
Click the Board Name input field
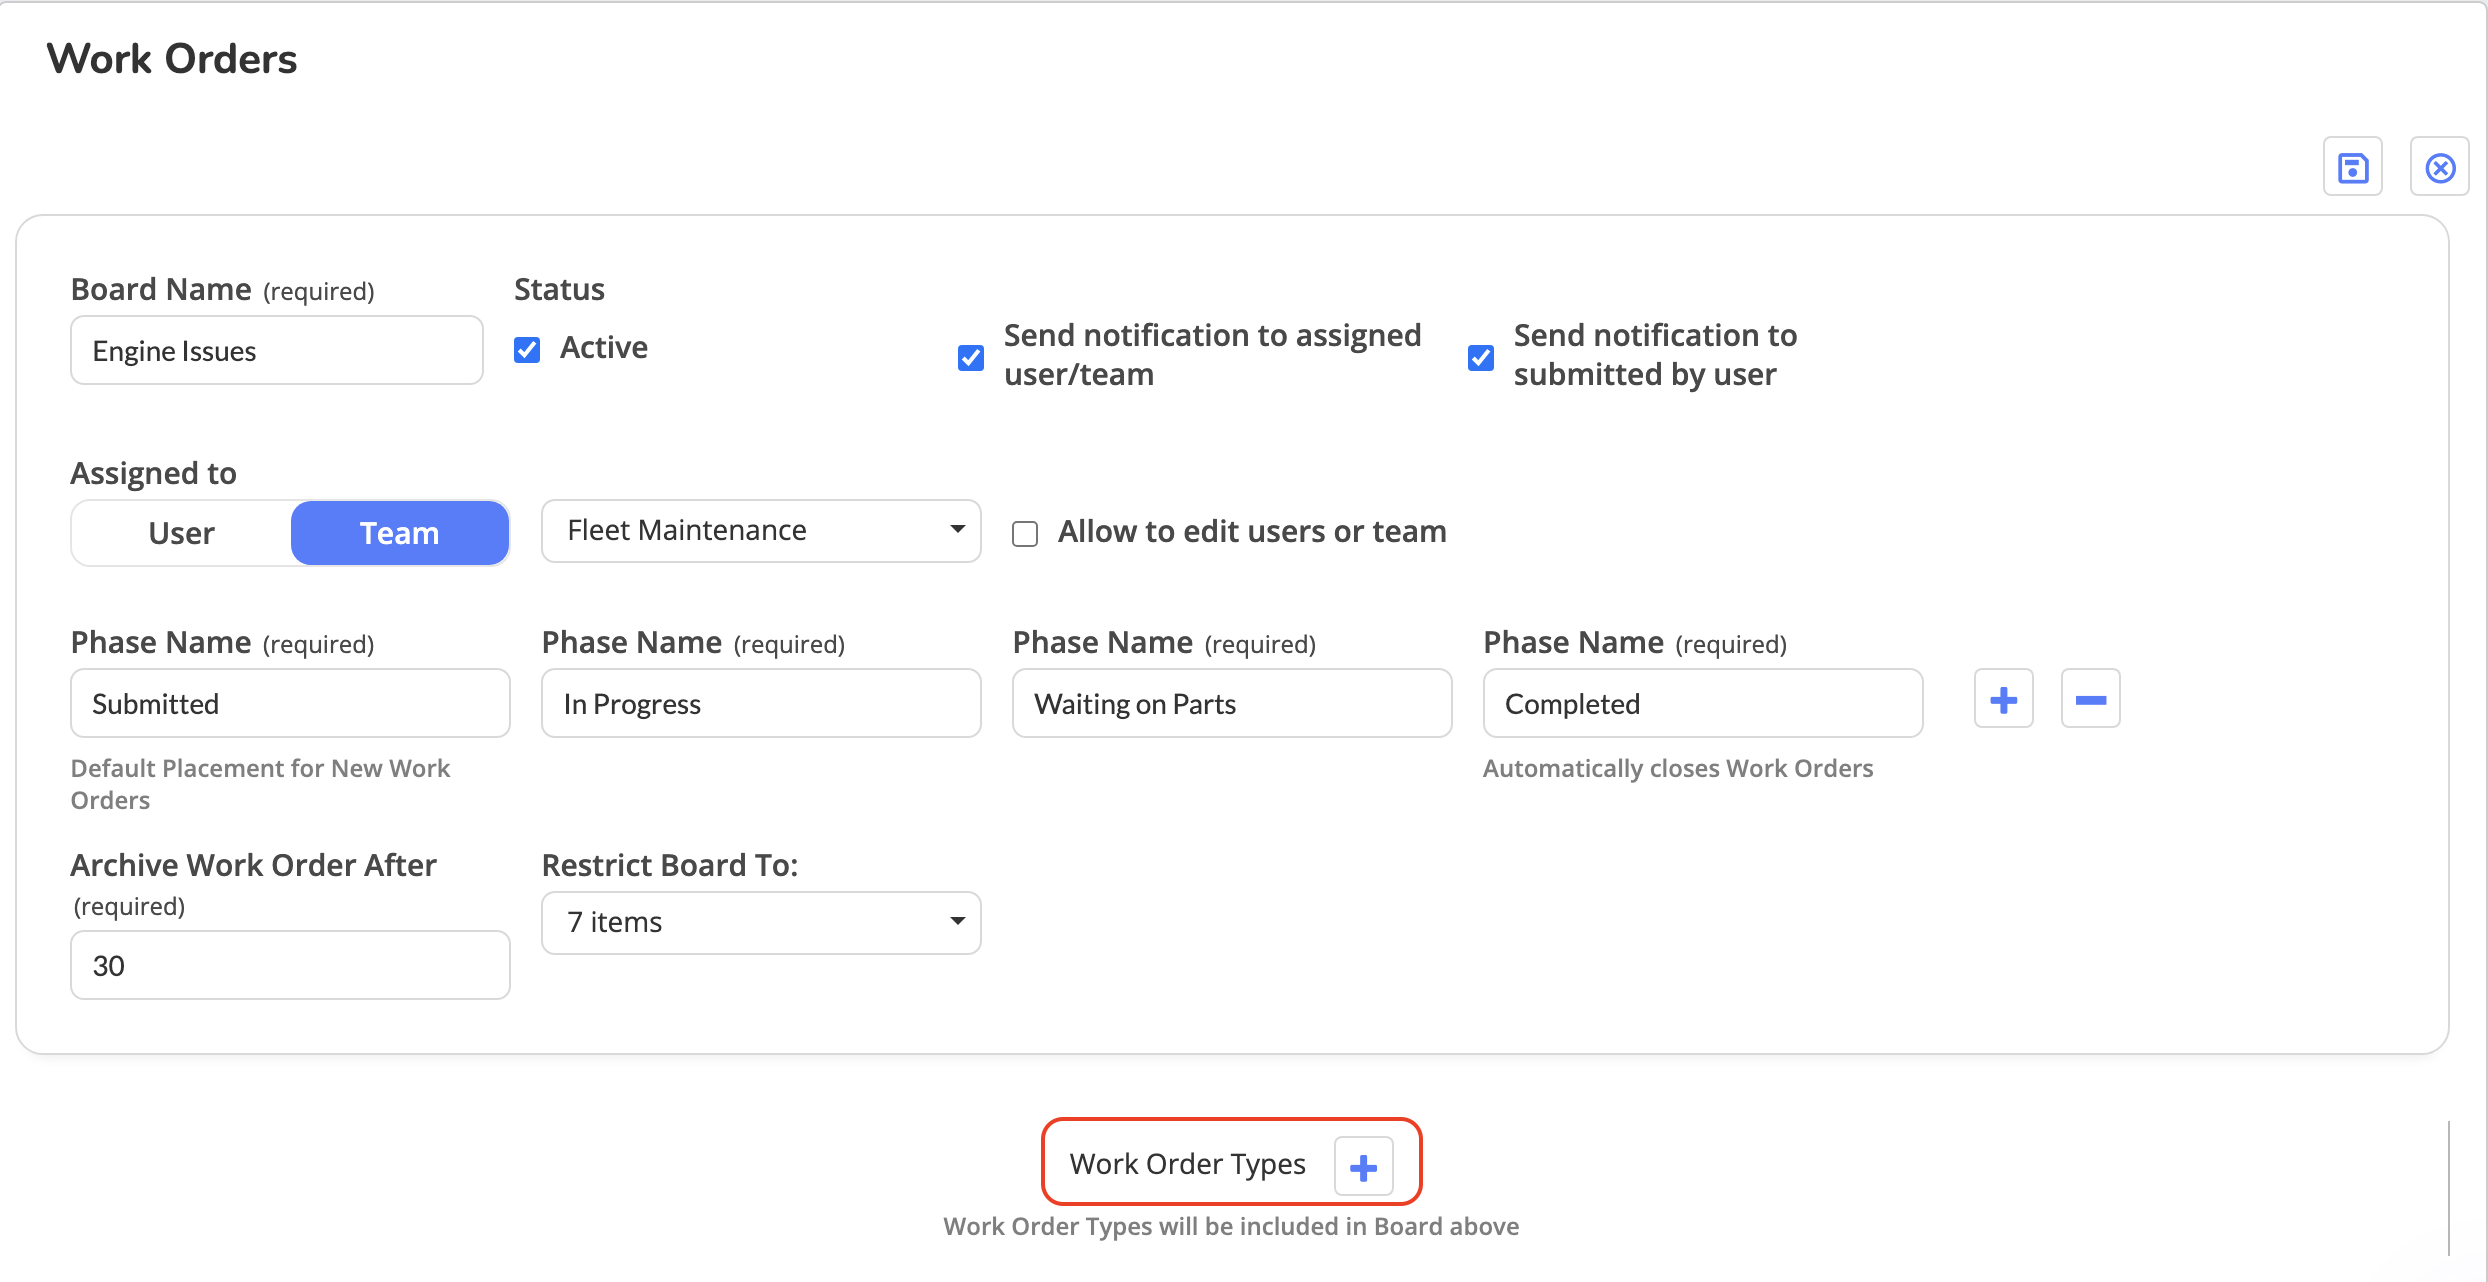pyautogui.click(x=276, y=350)
